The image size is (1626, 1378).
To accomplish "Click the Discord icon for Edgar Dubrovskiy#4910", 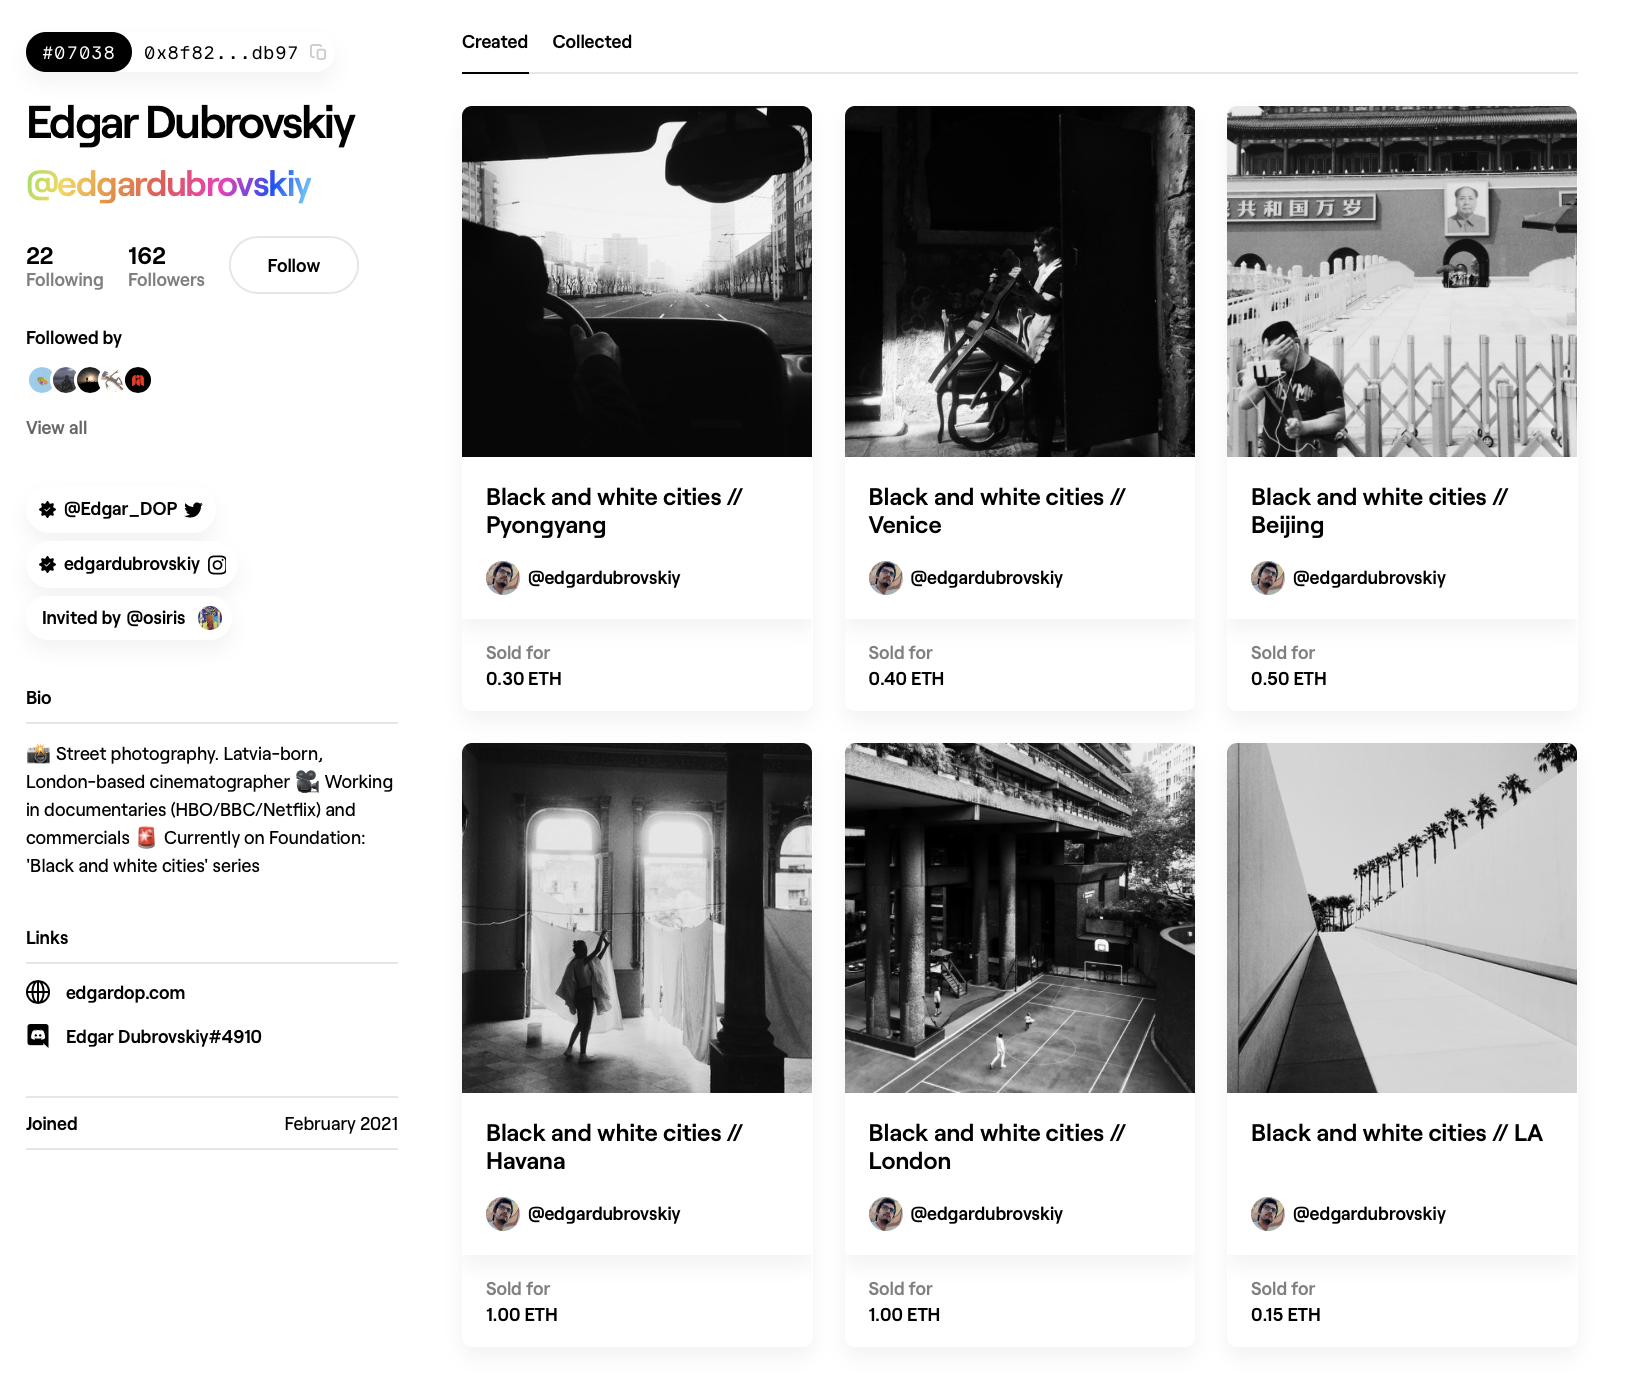I will pos(38,1036).
